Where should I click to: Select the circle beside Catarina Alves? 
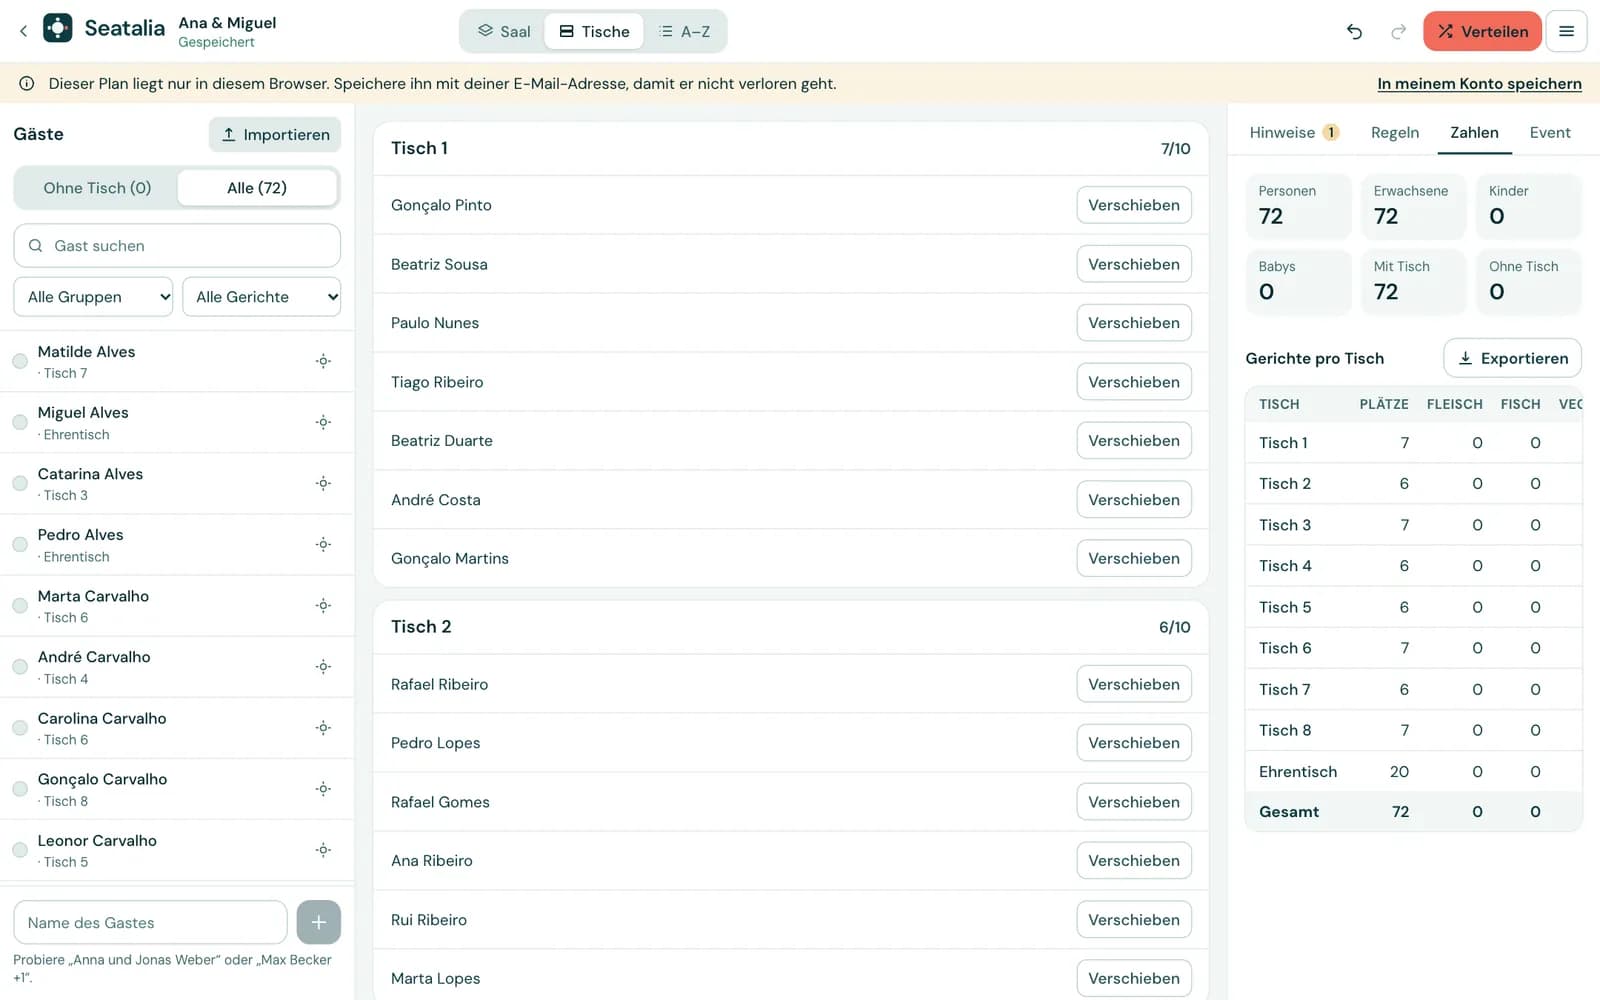[20, 483]
